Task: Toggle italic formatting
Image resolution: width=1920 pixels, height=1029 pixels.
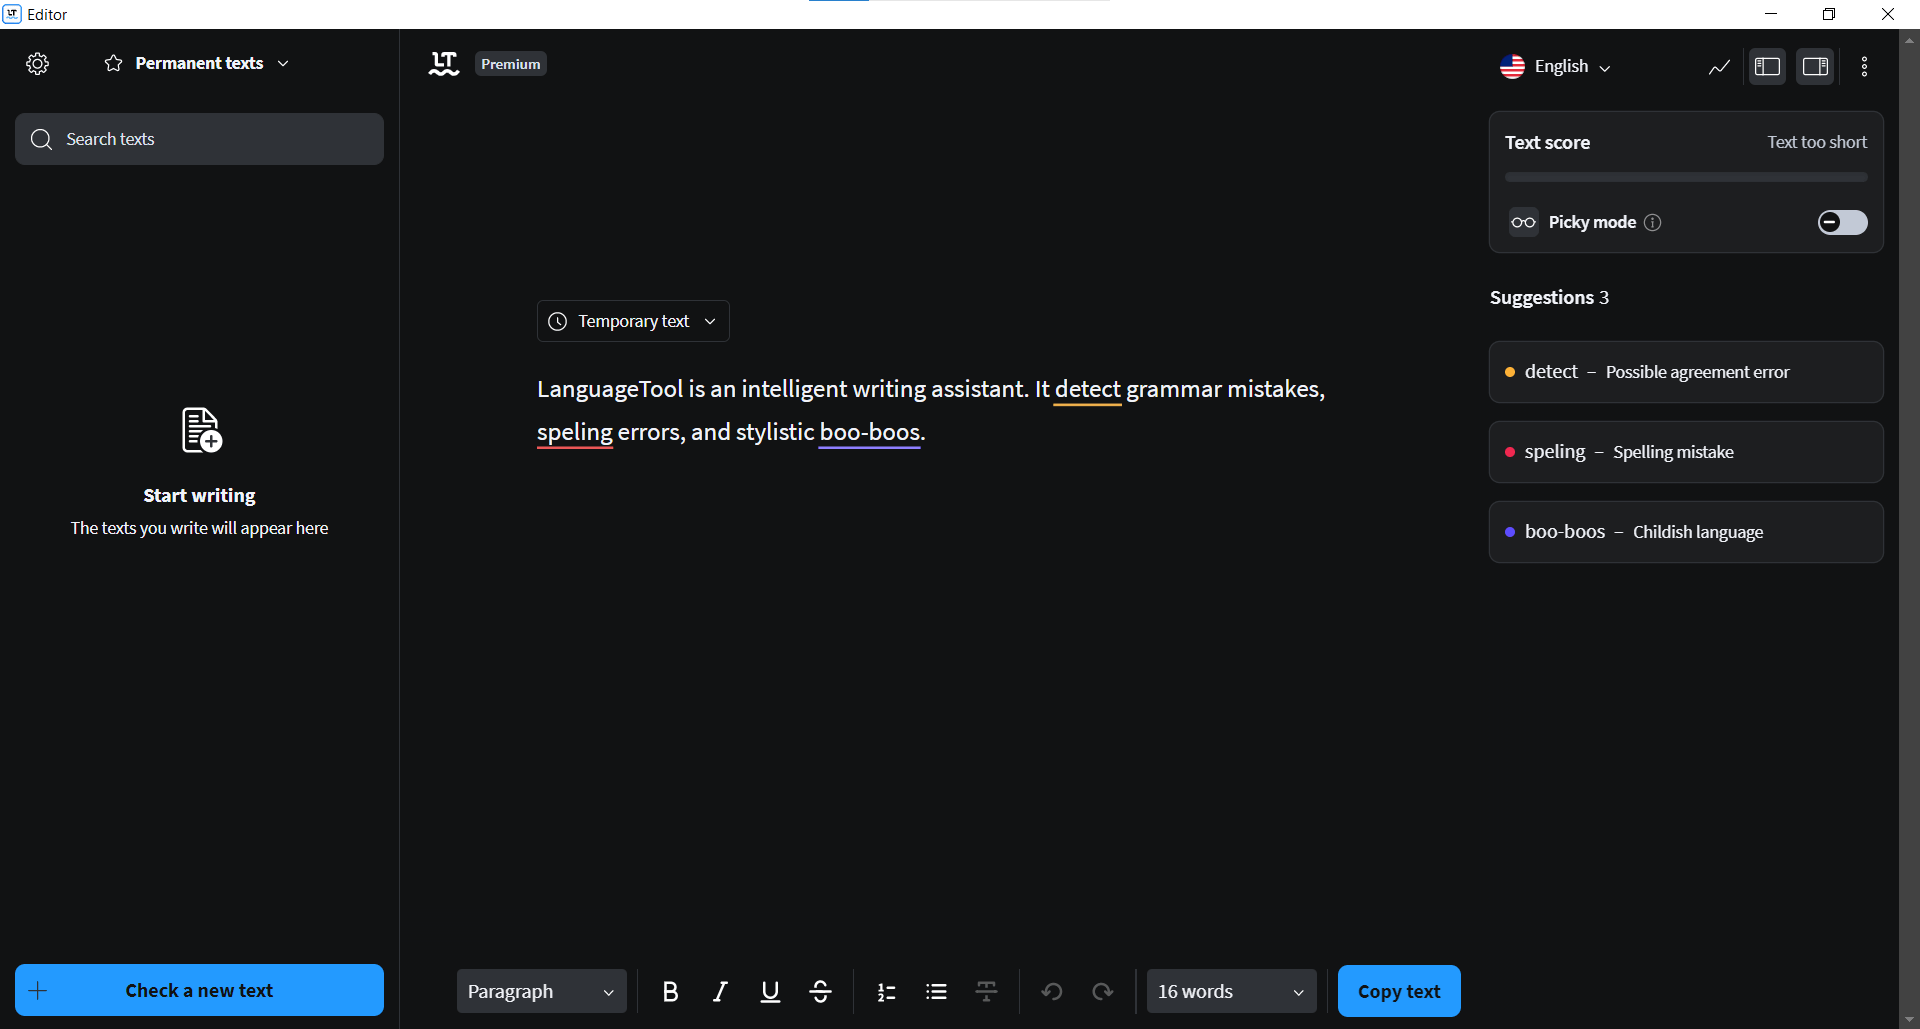Action: click(720, 991)
